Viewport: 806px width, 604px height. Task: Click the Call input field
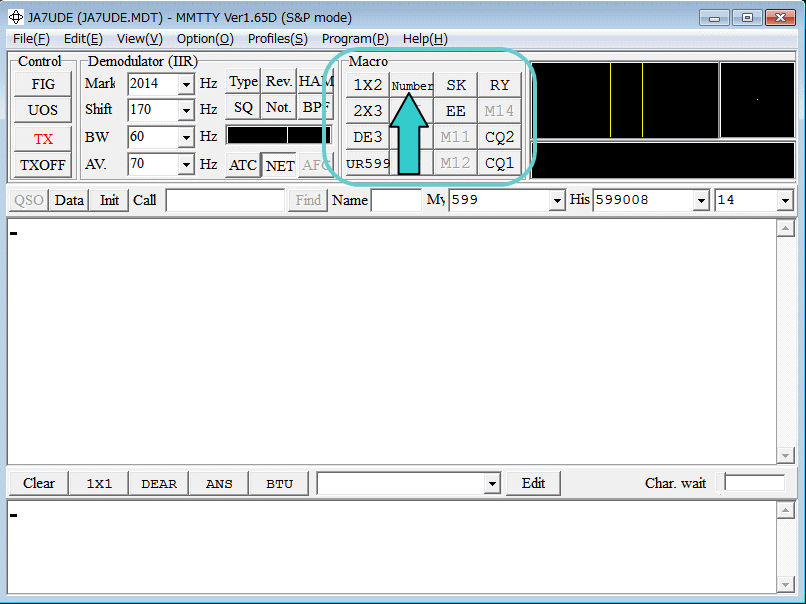click(225, 201)
